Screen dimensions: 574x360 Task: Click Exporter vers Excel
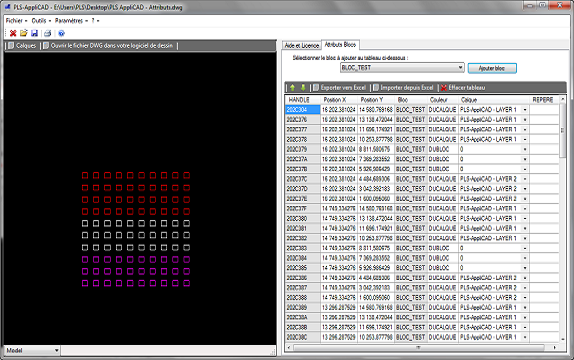(340, 88)
